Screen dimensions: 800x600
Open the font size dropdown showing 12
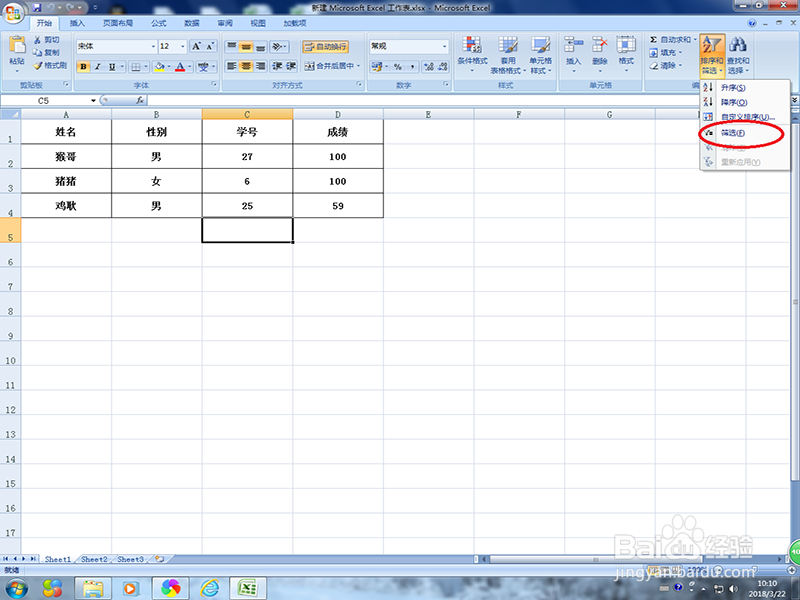point(183,46)
